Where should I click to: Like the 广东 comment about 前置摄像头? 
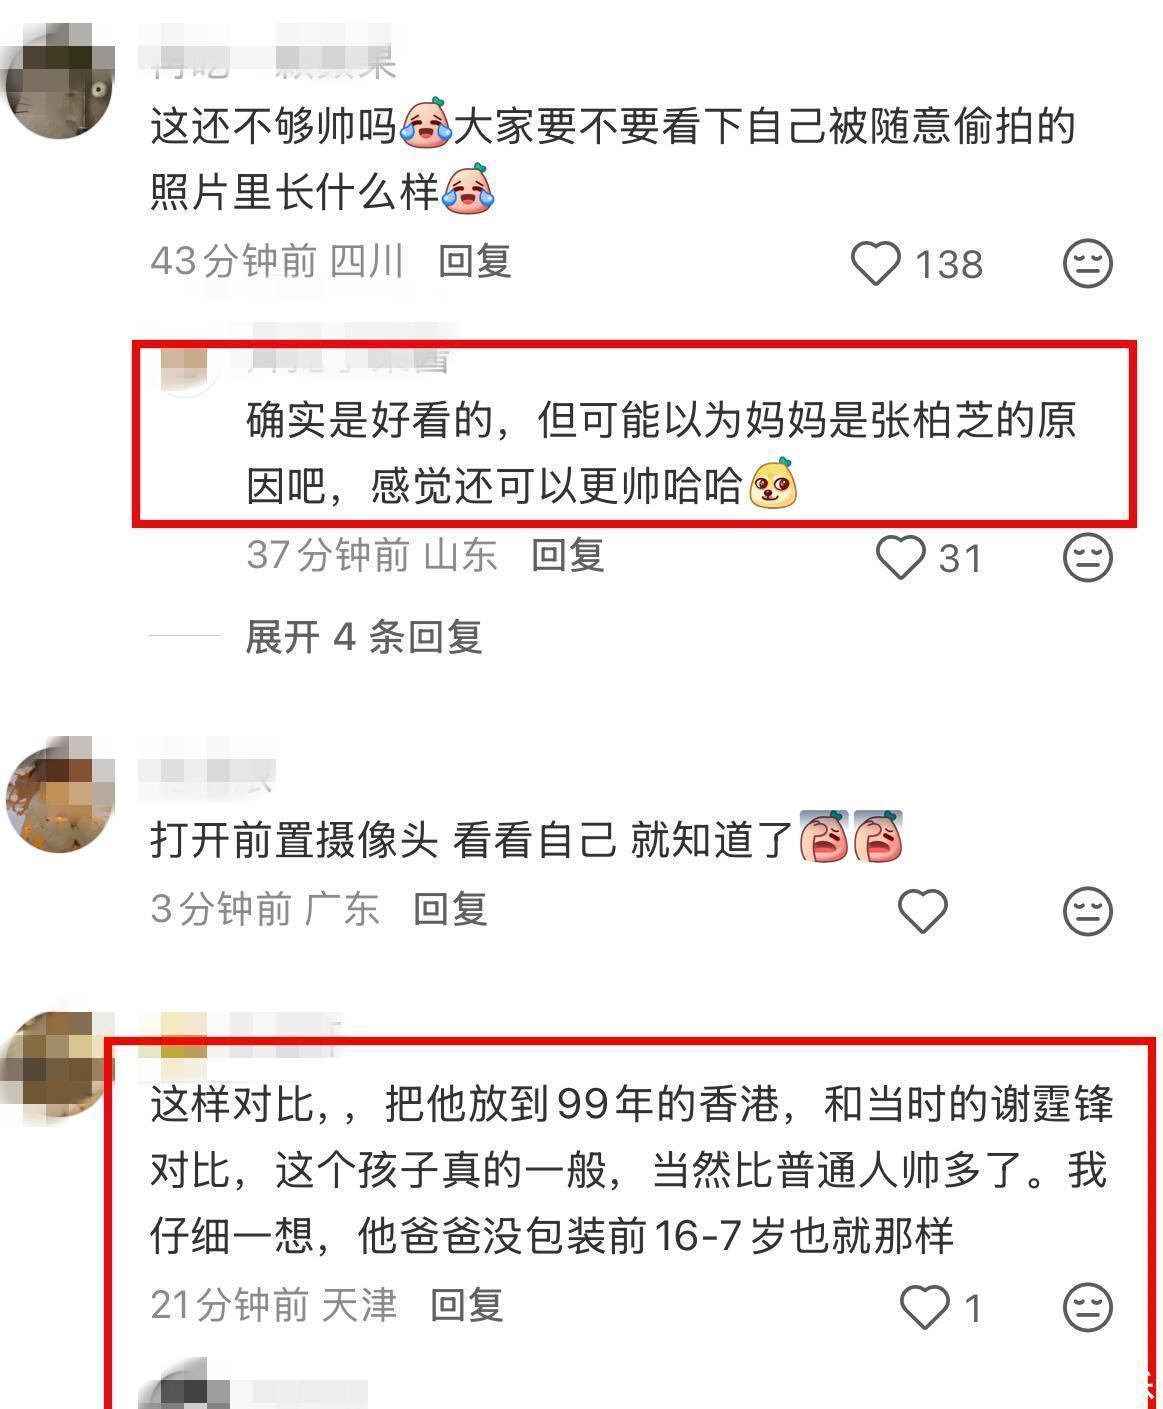pos(922,911)
